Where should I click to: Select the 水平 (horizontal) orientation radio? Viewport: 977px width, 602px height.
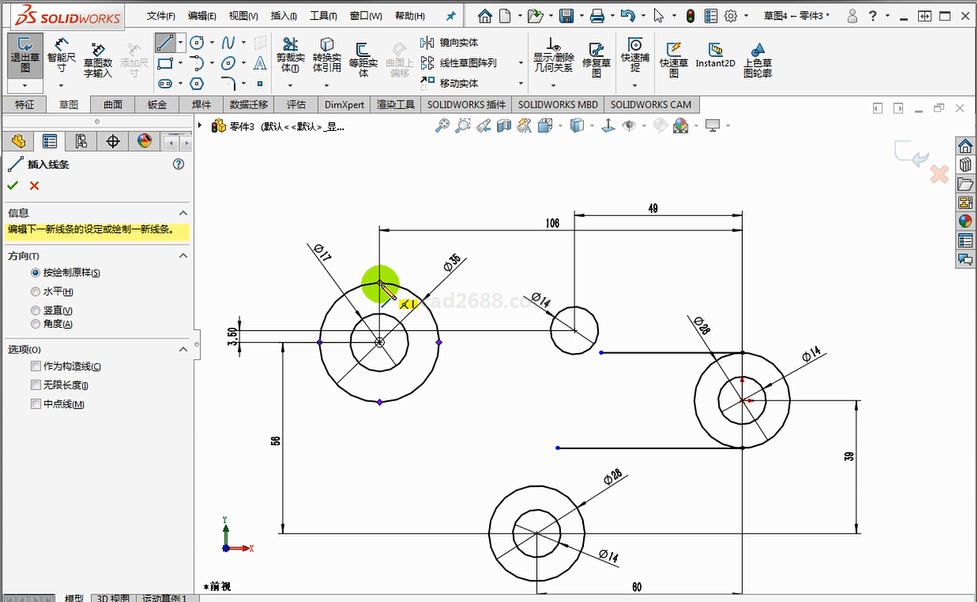[36, 292]
